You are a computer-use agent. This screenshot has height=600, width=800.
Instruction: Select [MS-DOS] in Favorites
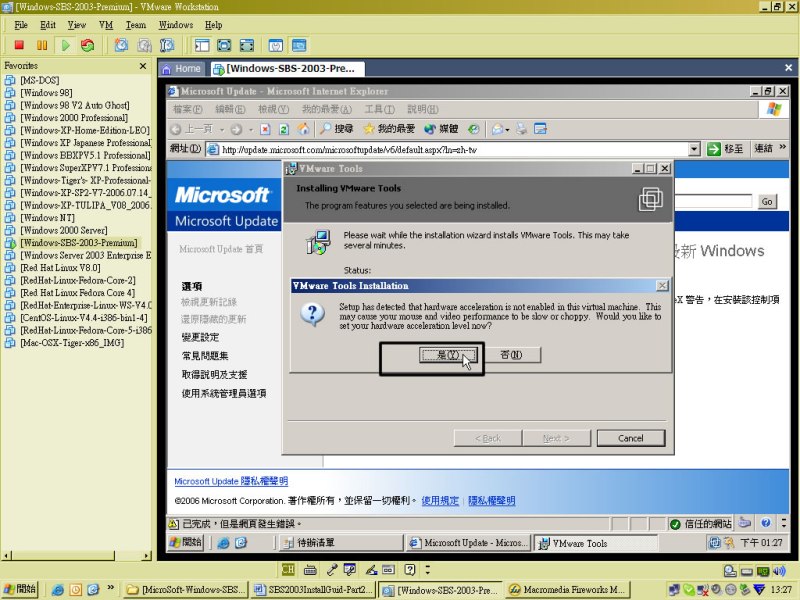click(x=40, y=80)
